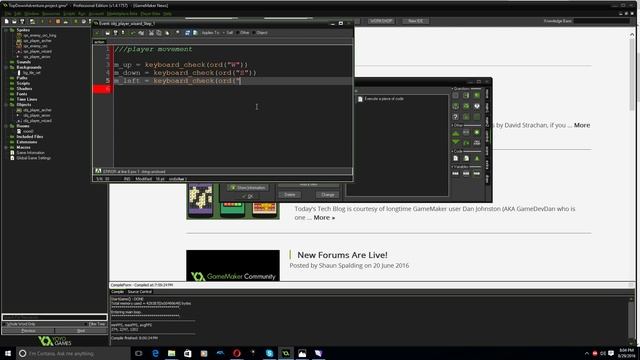
Task: Select the Draw Variable action icon
Action: coord(477,173)
